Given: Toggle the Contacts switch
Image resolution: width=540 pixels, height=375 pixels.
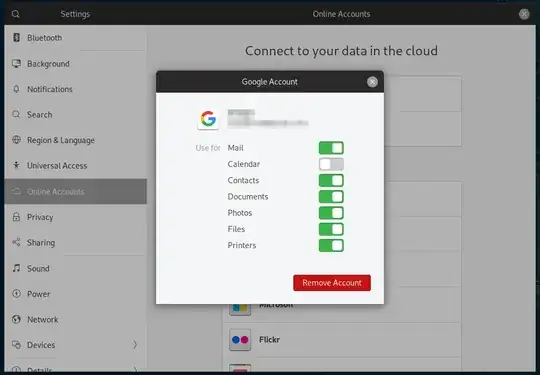Looking at the screenshot, I should (331, 180).
